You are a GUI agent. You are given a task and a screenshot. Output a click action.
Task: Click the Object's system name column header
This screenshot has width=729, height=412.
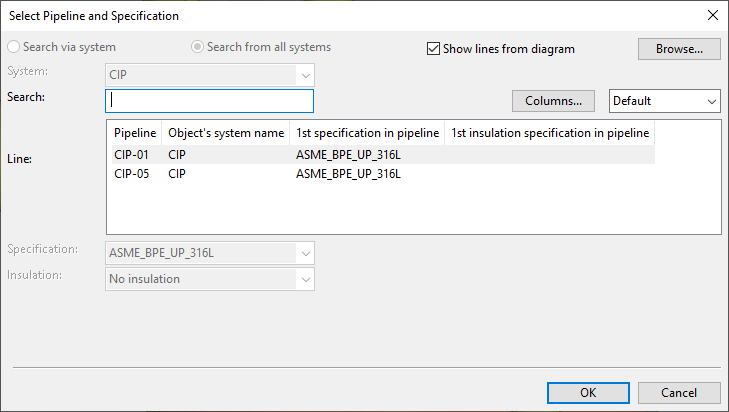point(225,133)
